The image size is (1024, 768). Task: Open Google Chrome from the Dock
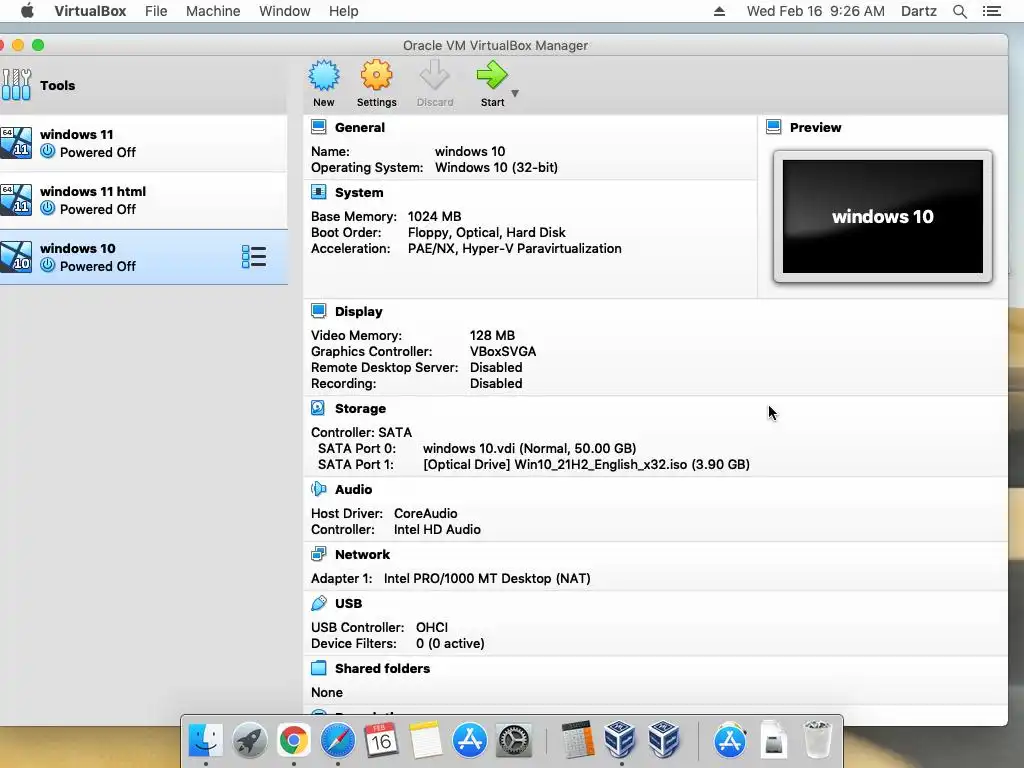[293, 740]
